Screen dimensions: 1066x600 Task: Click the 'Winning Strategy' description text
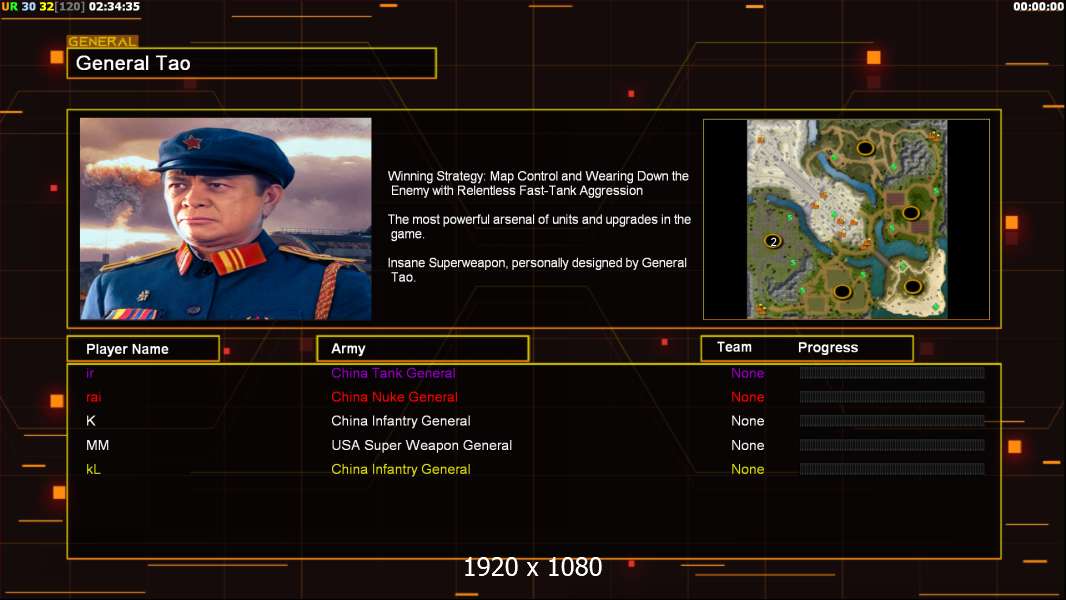click(x=538, y=183)
